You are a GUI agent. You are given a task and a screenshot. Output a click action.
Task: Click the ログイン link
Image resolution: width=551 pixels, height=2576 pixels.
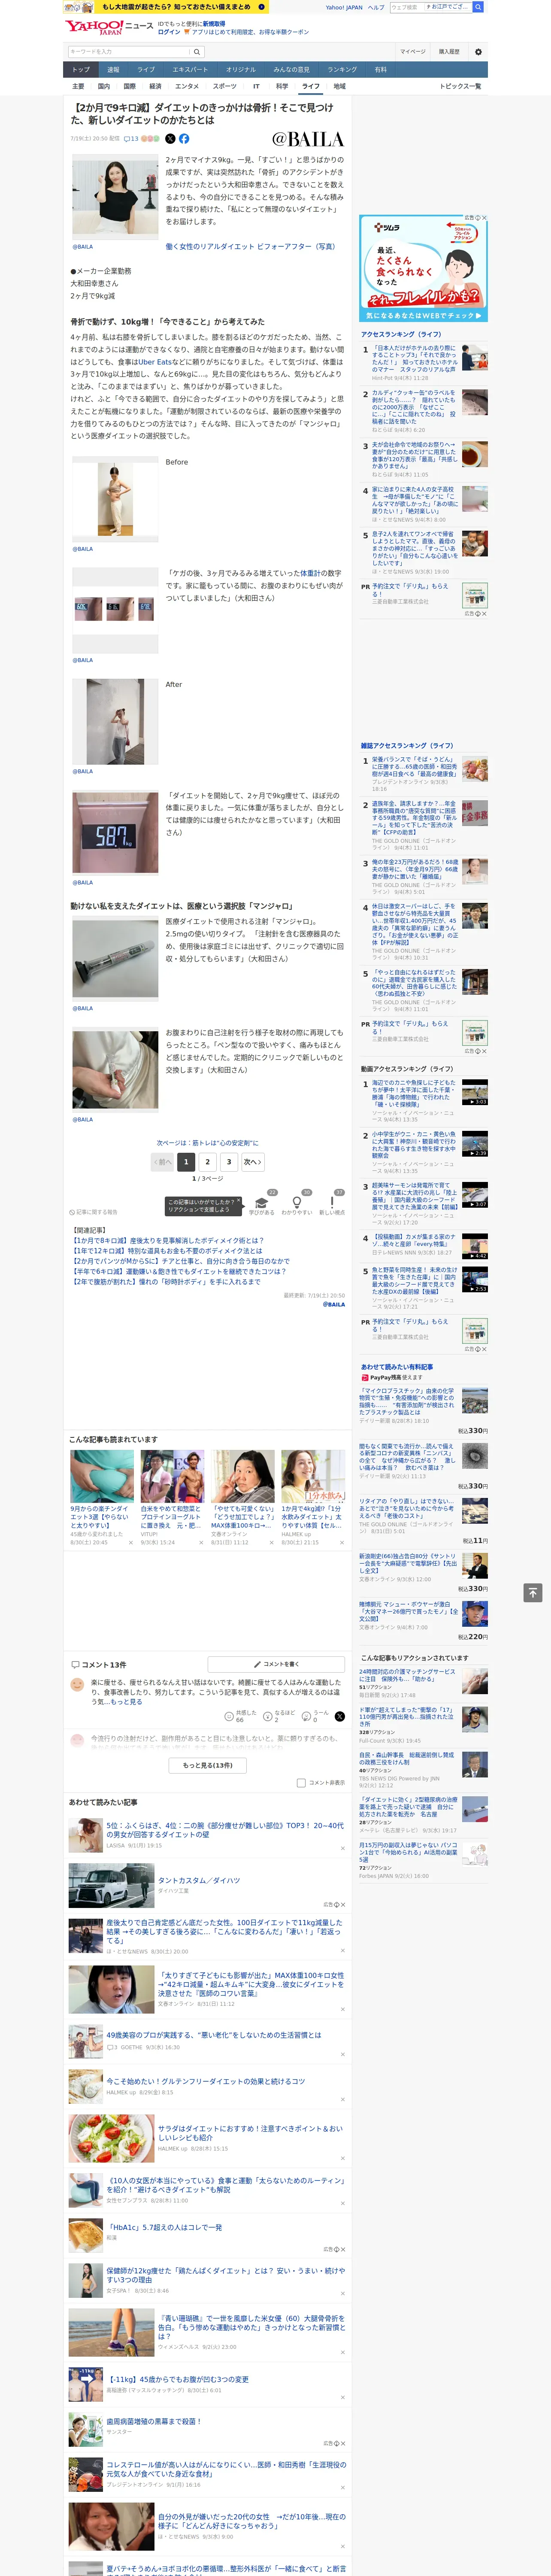169,32
